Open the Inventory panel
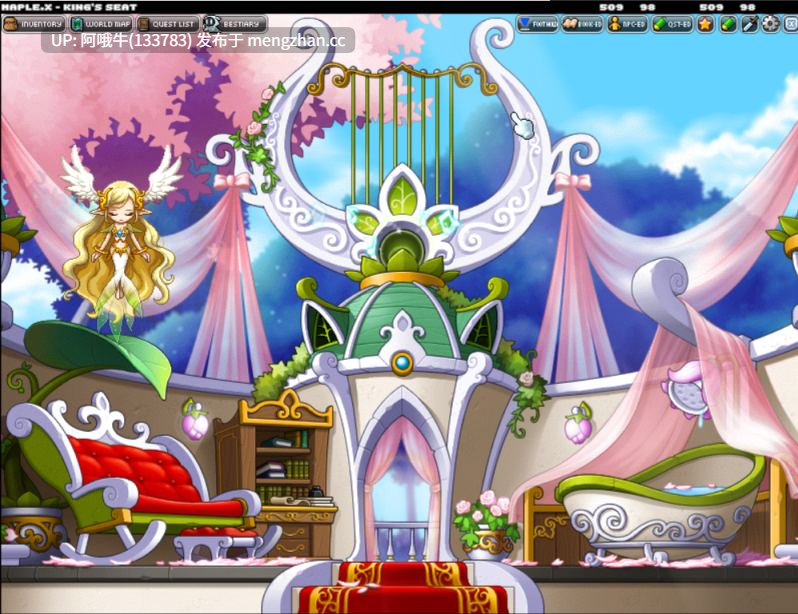Viewport: 798px width, 614px height. tap(34, 24)
